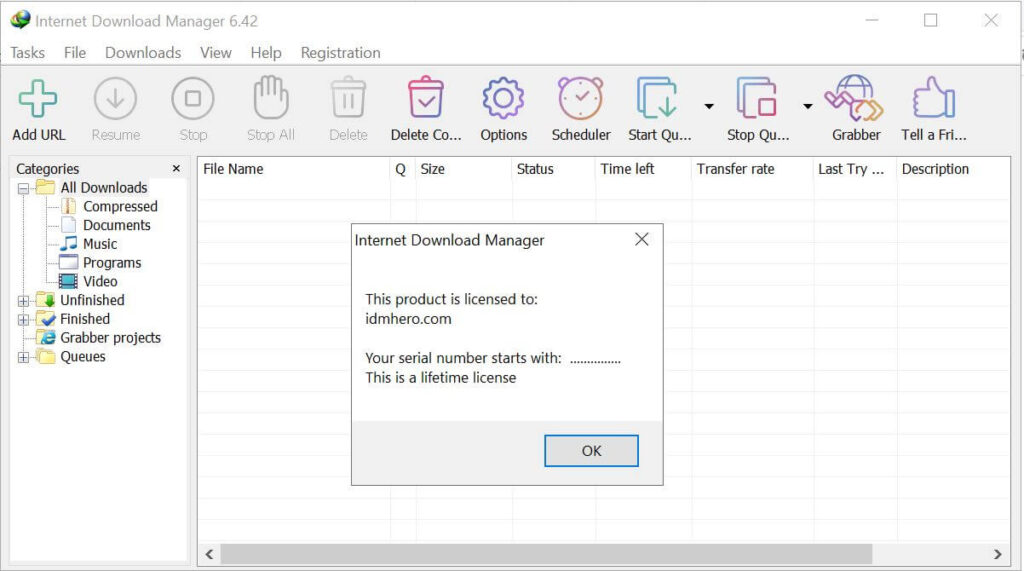Select the Programs category window icon
Viewport: 1024px width, 571px height.
(x=69, y=263)
